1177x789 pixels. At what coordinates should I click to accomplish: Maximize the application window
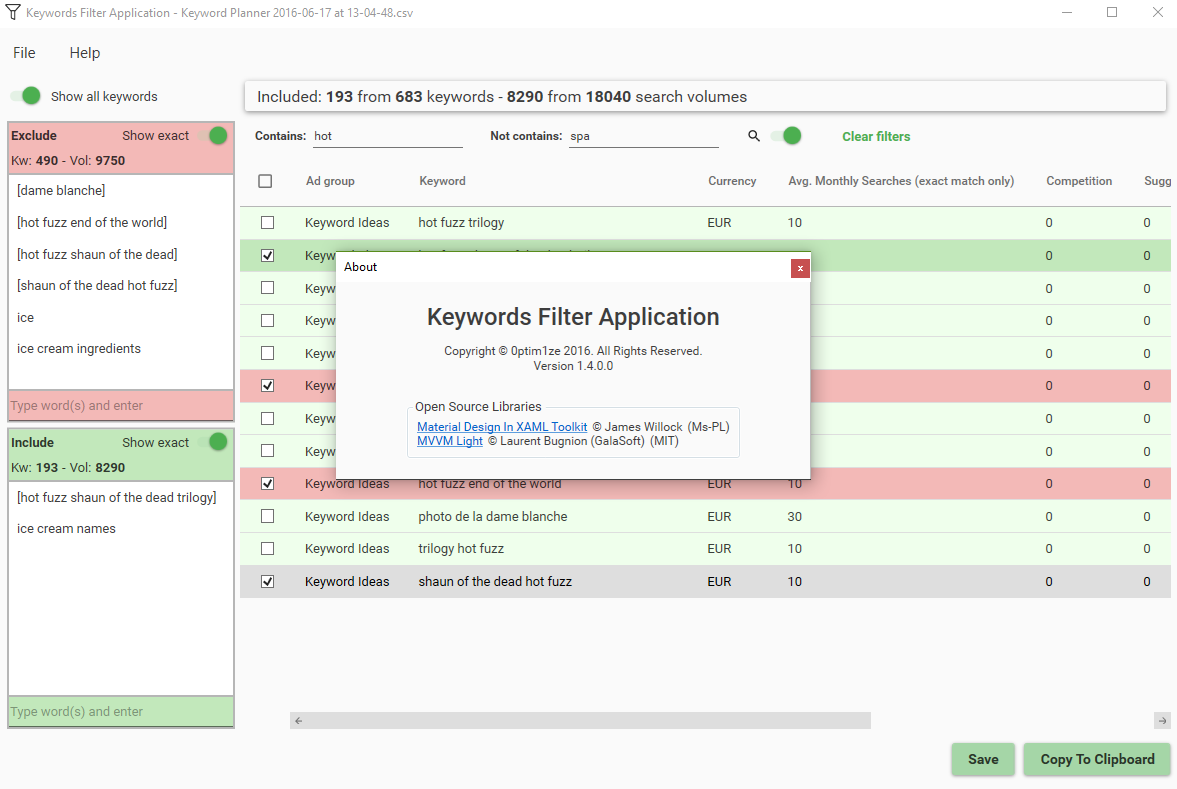point(1112,13)
